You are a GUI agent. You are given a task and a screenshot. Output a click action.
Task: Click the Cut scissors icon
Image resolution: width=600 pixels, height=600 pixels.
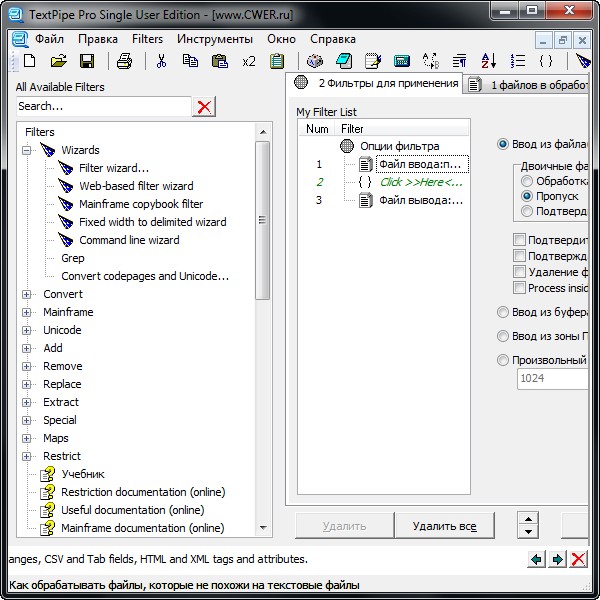pos(161,62)
